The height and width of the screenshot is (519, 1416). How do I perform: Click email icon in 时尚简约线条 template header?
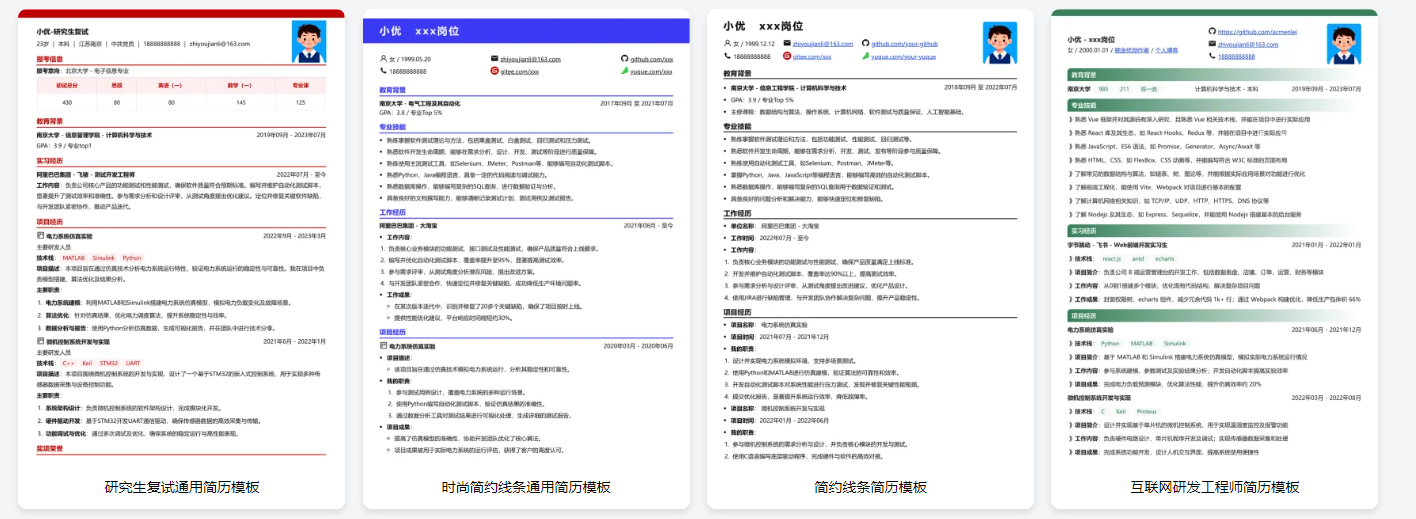(494, 59)
